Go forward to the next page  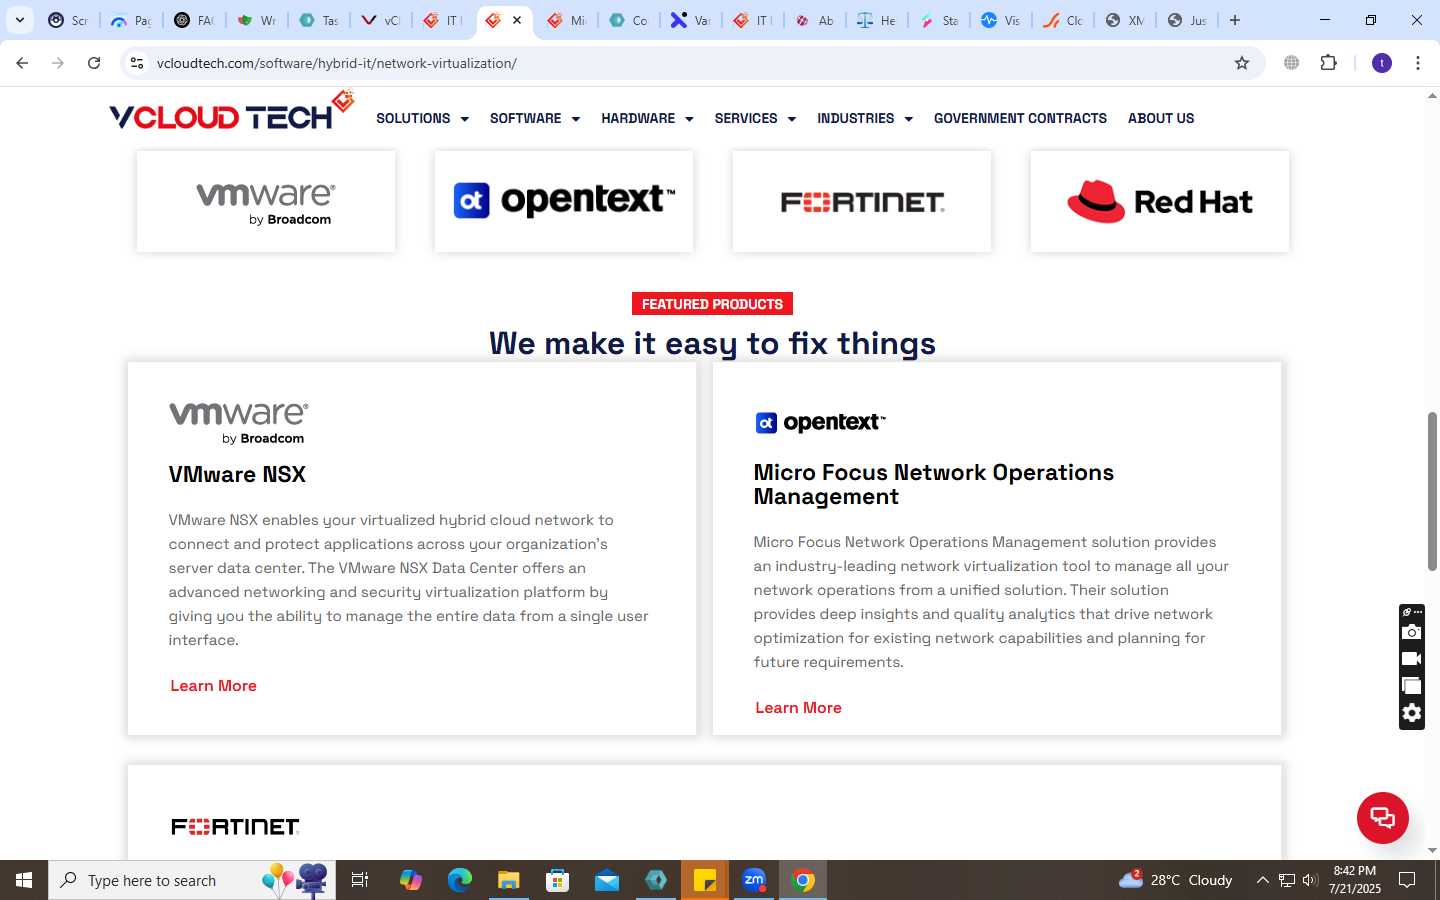[x=58, y=63]
